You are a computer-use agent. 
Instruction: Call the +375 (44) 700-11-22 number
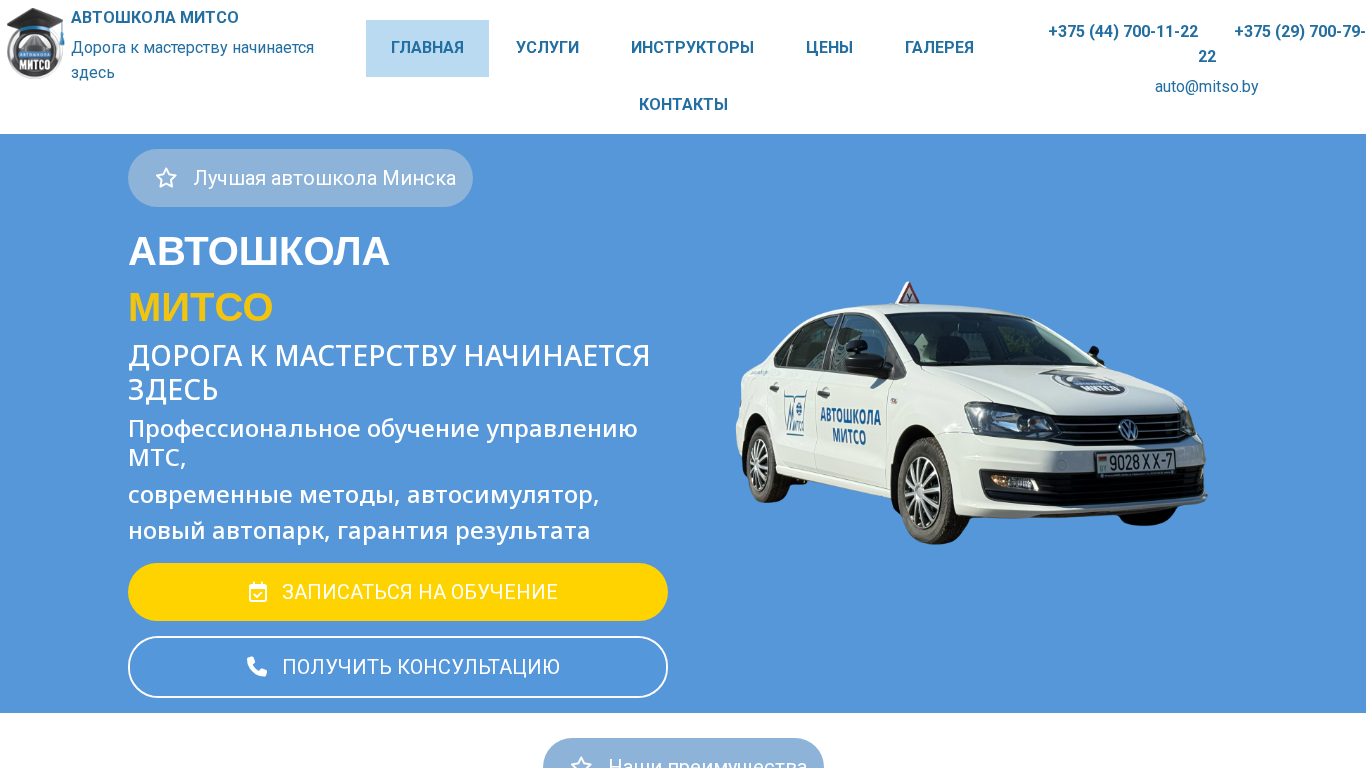pyautogui.click(x=1123, y=32)
